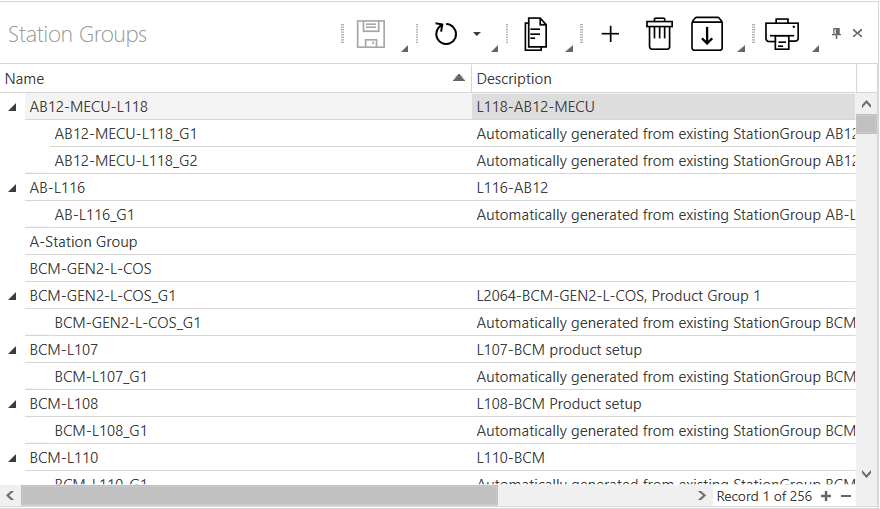This screenshot has height=509, width=880.
Task: Click the Copy document toolbar icon
Action: pyautogui.click(x=535, y=34)
